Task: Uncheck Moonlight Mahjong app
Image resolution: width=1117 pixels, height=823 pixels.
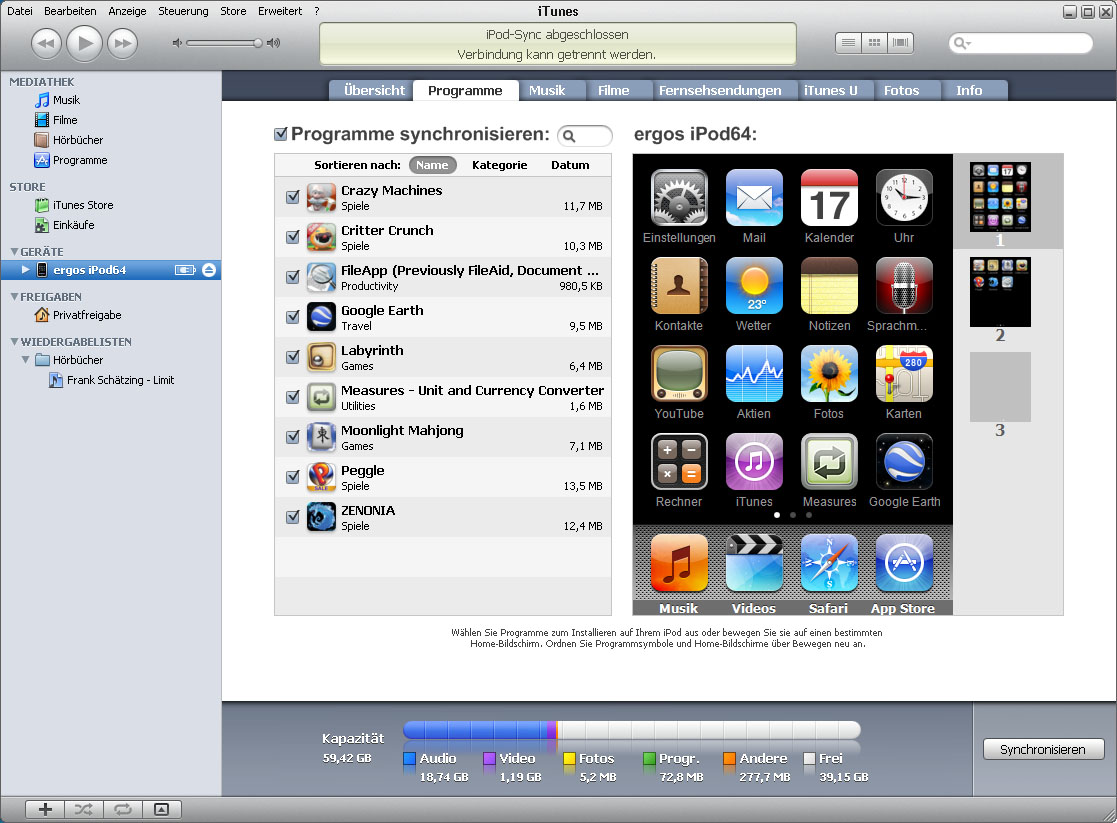Action: pyautogui.click(x=292, y=436)
